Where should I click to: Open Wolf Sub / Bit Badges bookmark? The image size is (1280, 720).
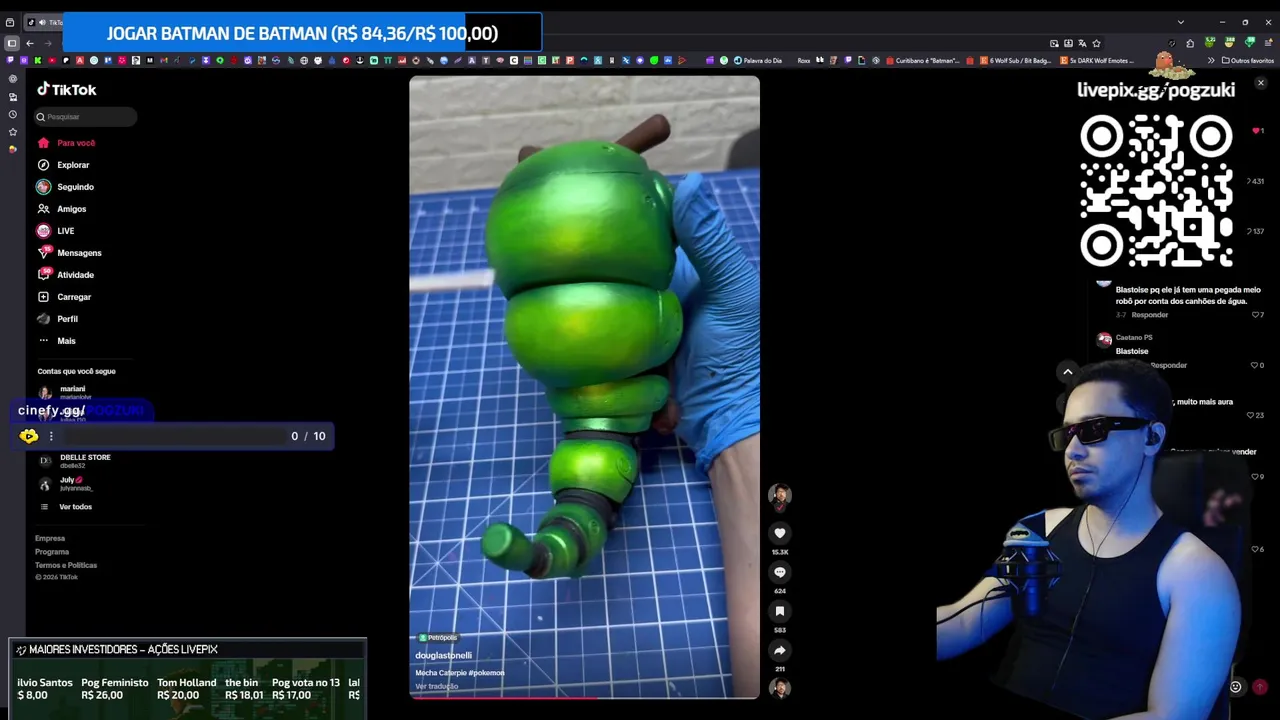click(x=1015, y=60)
